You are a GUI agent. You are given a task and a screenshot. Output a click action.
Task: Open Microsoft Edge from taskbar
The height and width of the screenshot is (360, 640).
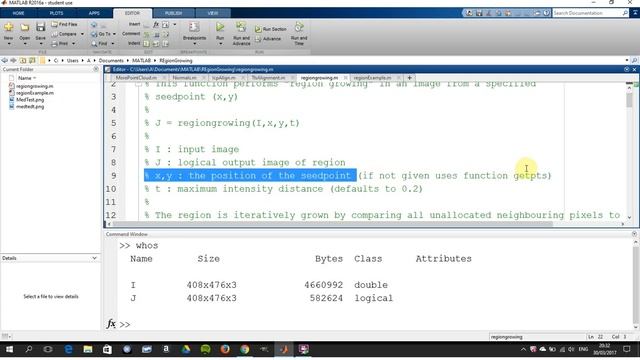coord(68,349)
